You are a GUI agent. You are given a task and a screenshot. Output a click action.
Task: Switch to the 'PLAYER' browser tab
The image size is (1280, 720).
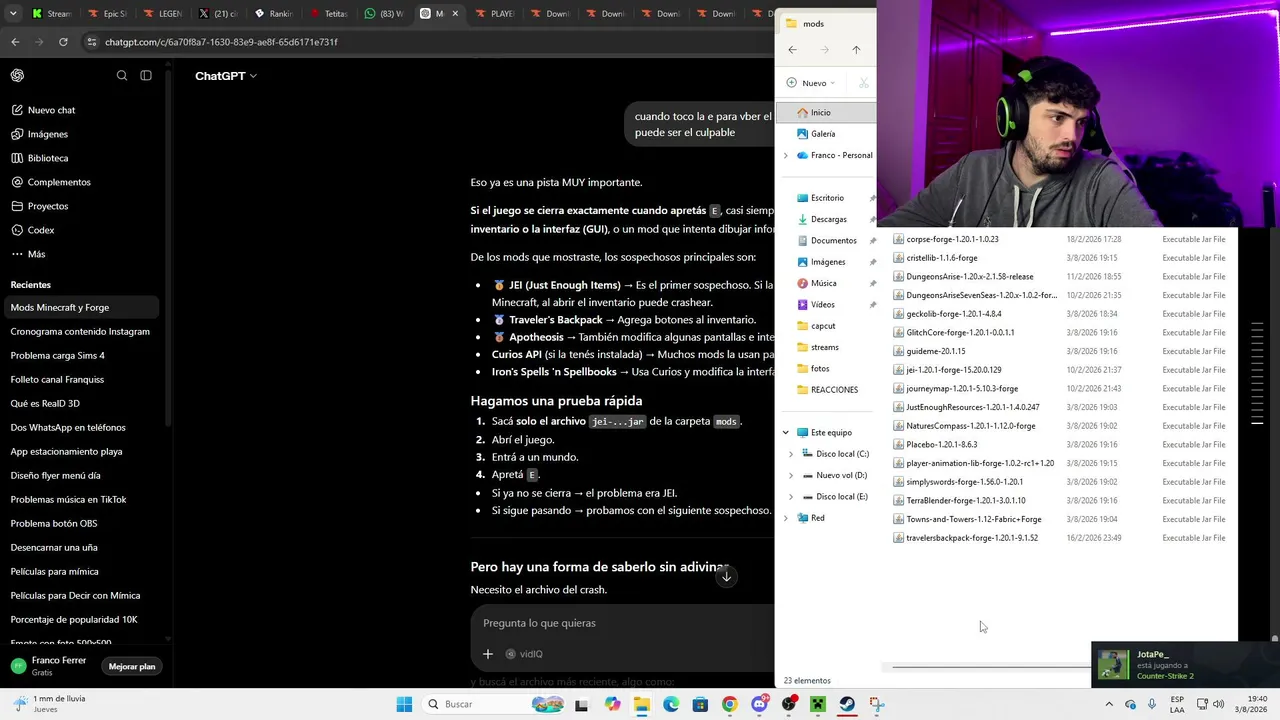click(496, 14)
